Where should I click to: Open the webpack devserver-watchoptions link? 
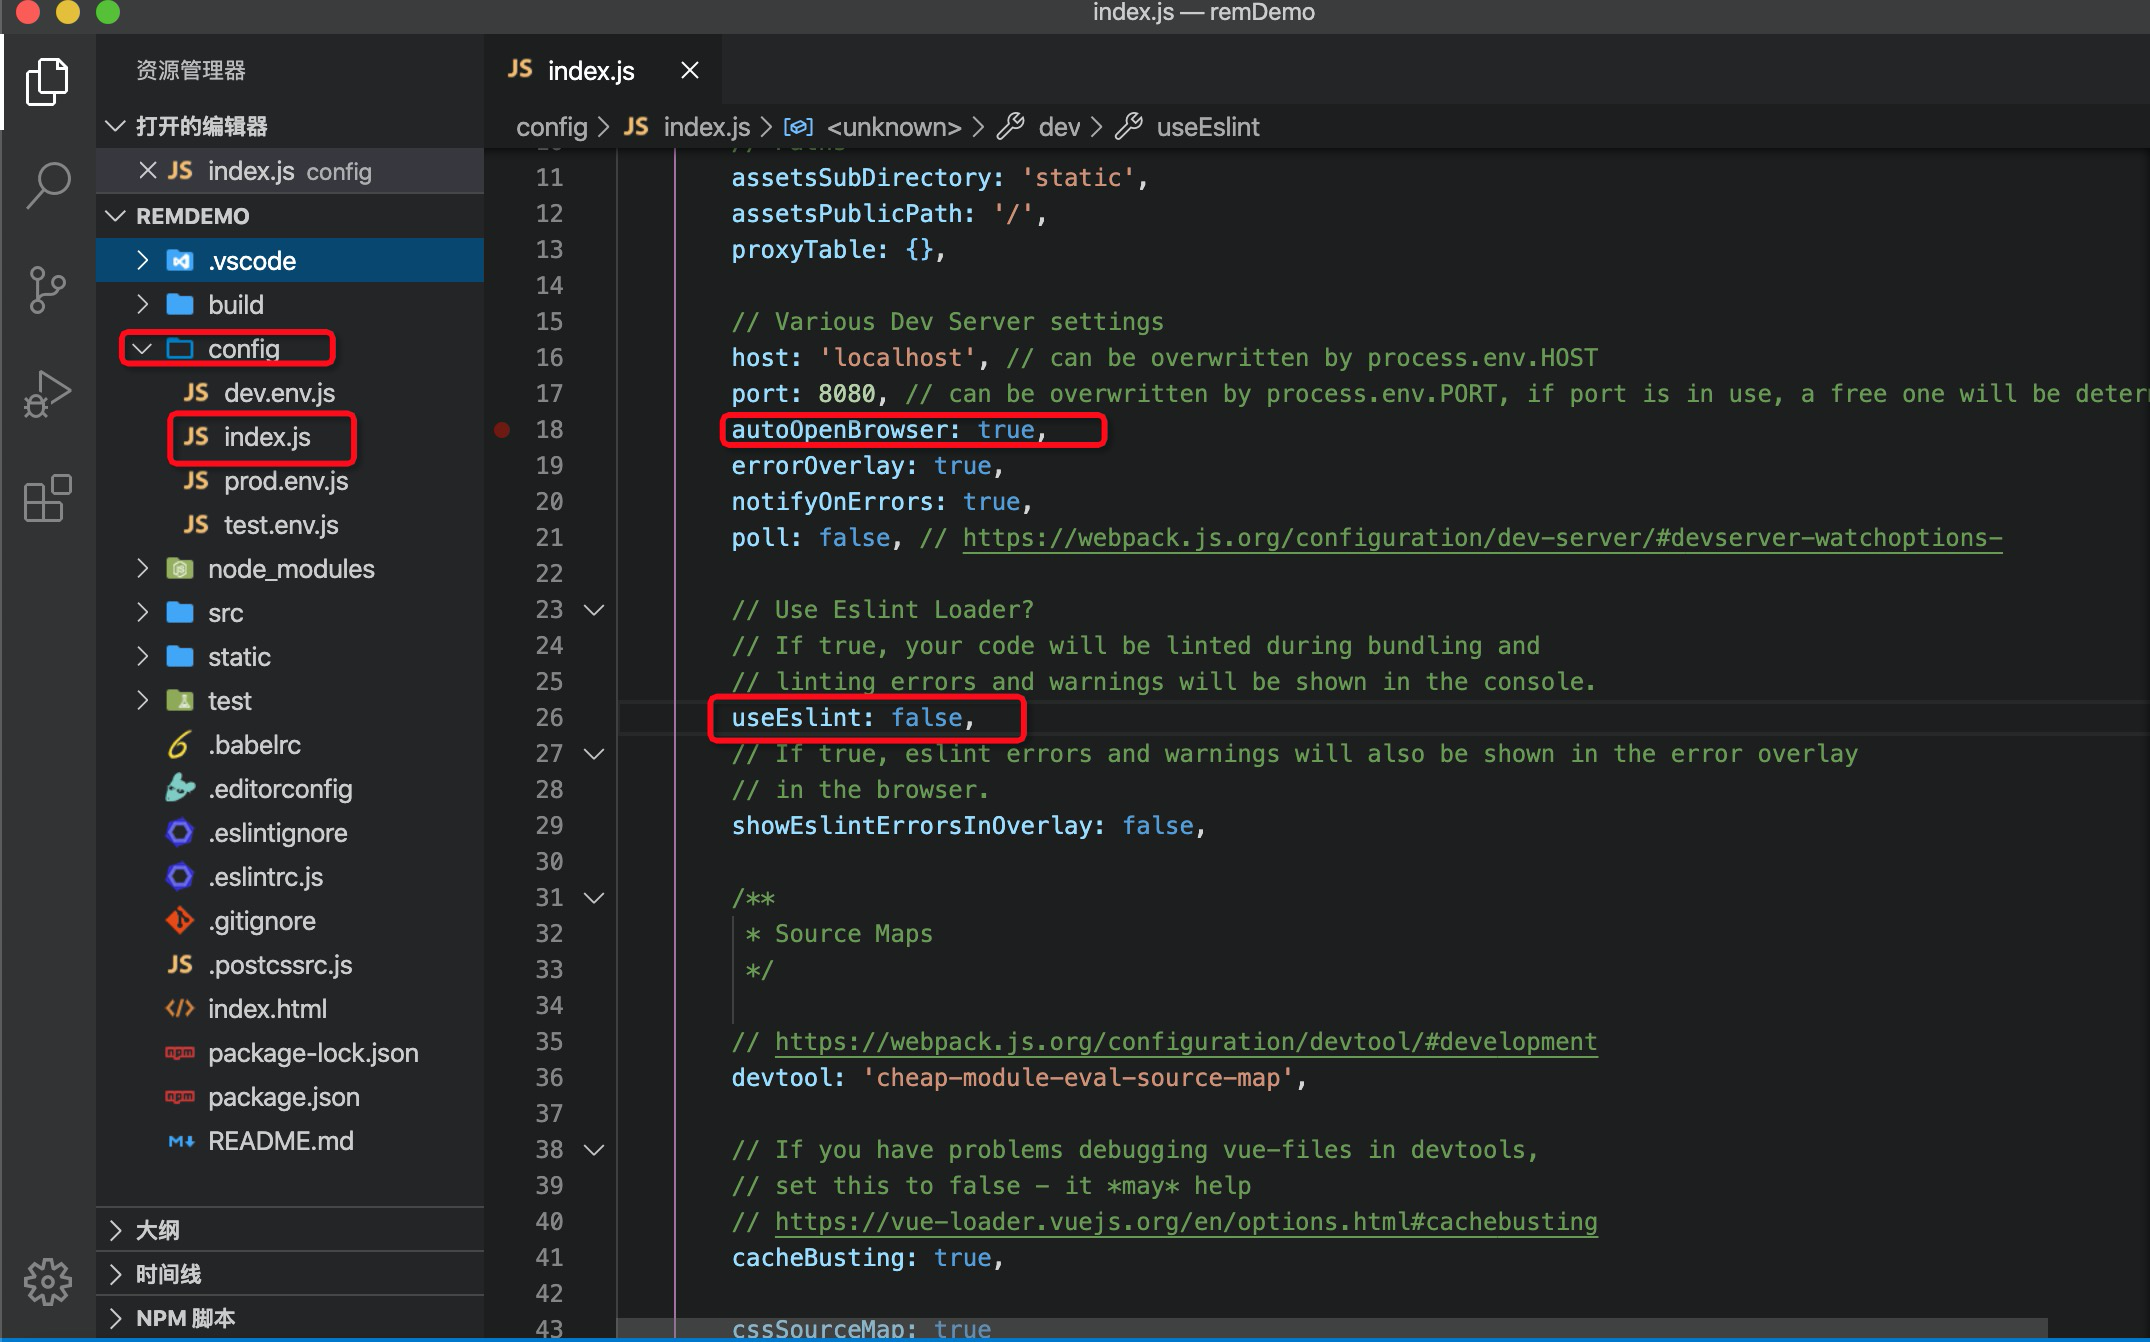(1482, 538)
